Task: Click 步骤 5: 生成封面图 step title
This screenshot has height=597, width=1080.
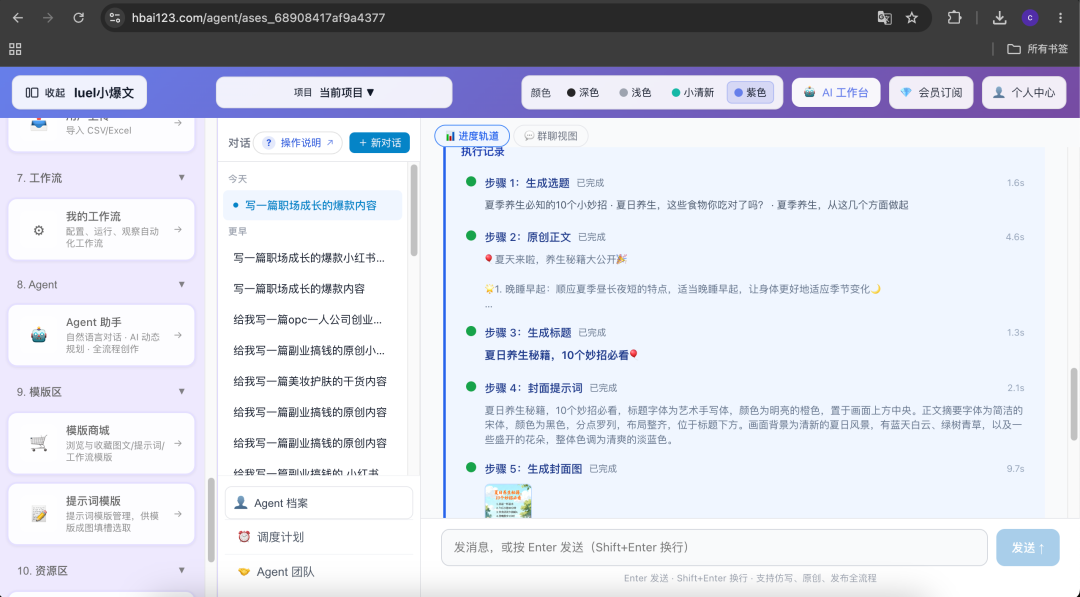Action: coord(533,469)
